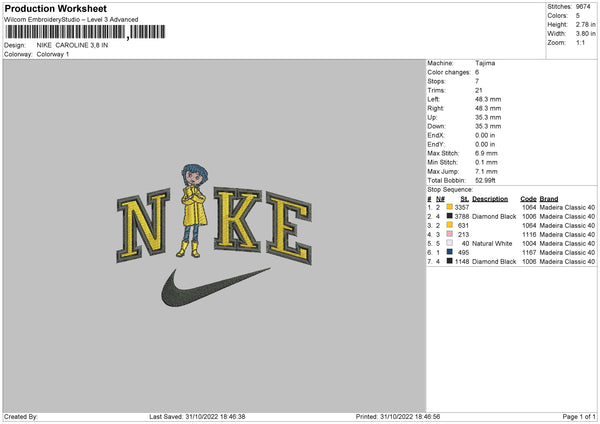Screen dimensions: 600x424
Task: Click stitch count 3357 in stop 1
Action: click(462, 207)
